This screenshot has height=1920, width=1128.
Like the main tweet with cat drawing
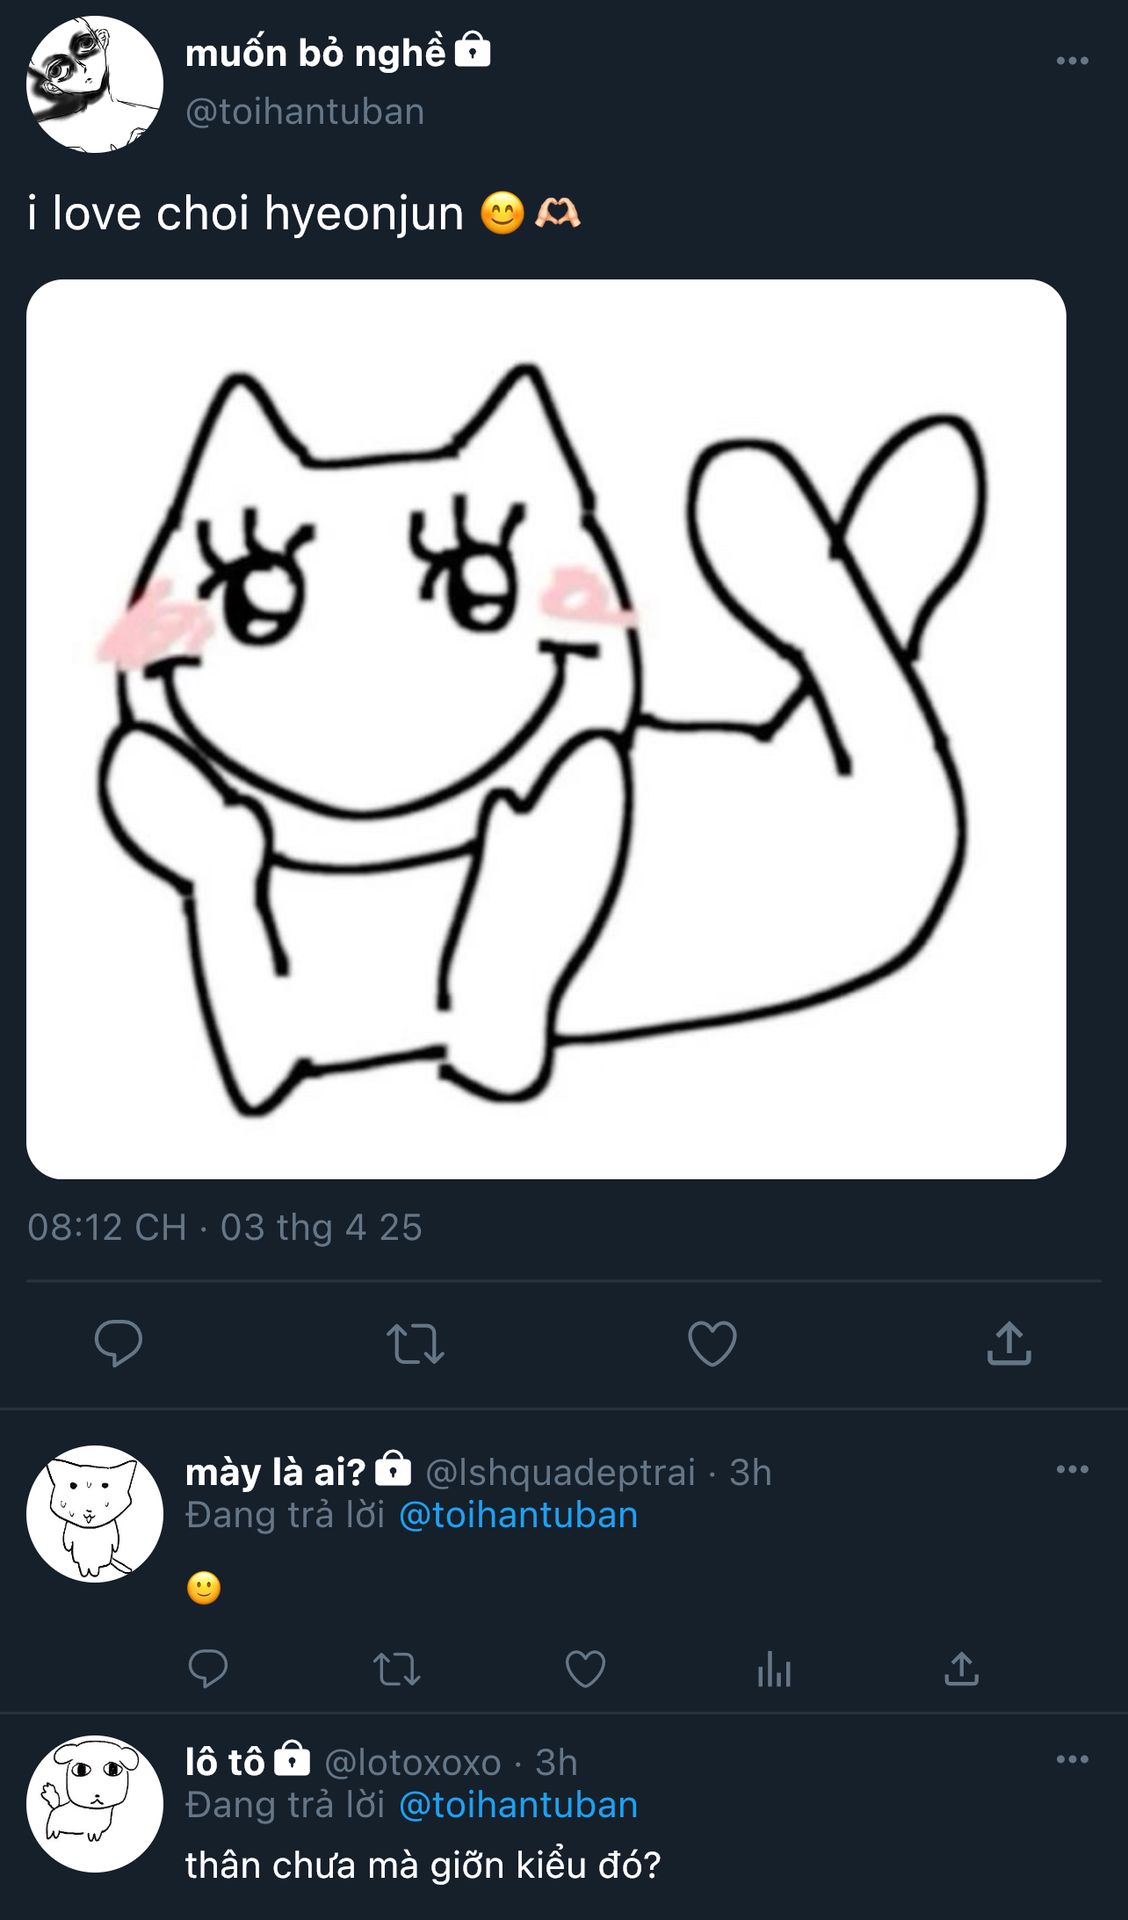(x=712, y=1343)
